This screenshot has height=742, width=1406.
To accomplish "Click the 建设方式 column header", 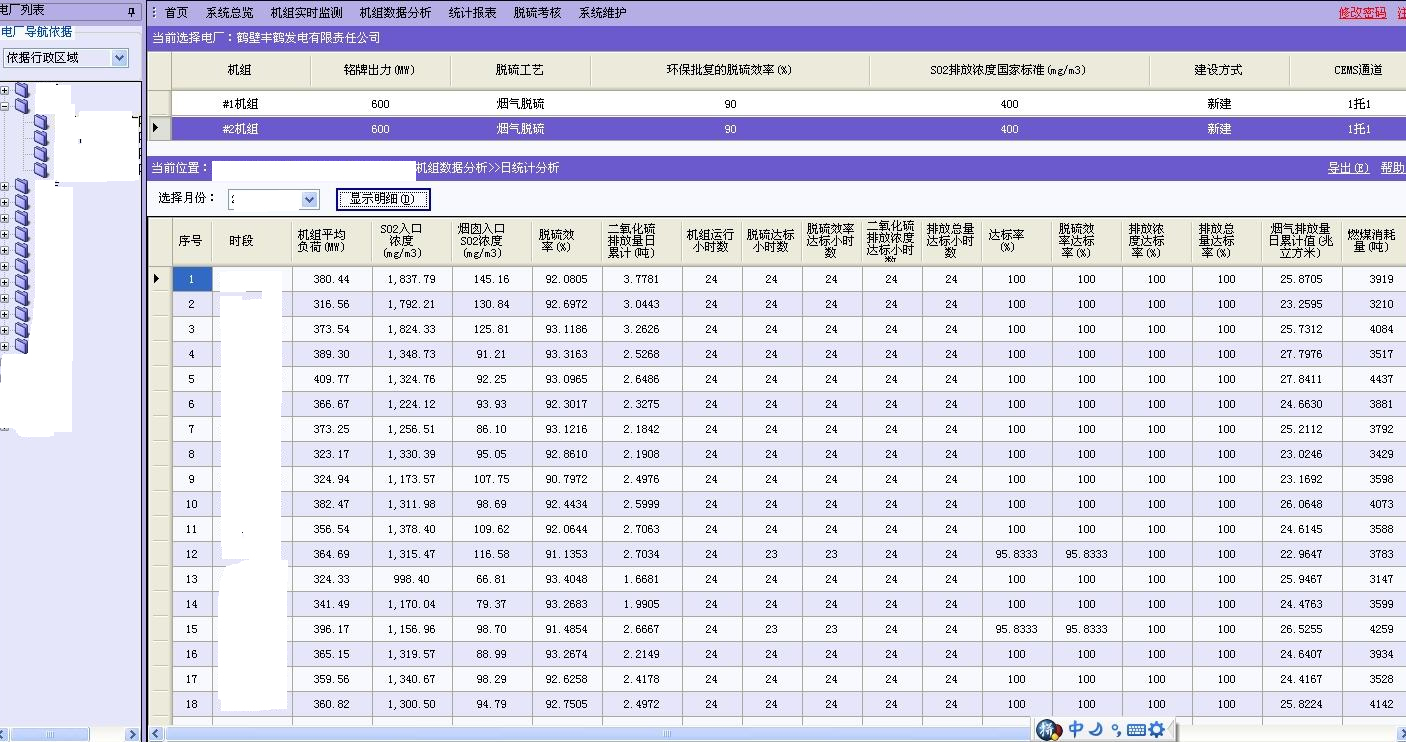I will tap(1219, 70).
